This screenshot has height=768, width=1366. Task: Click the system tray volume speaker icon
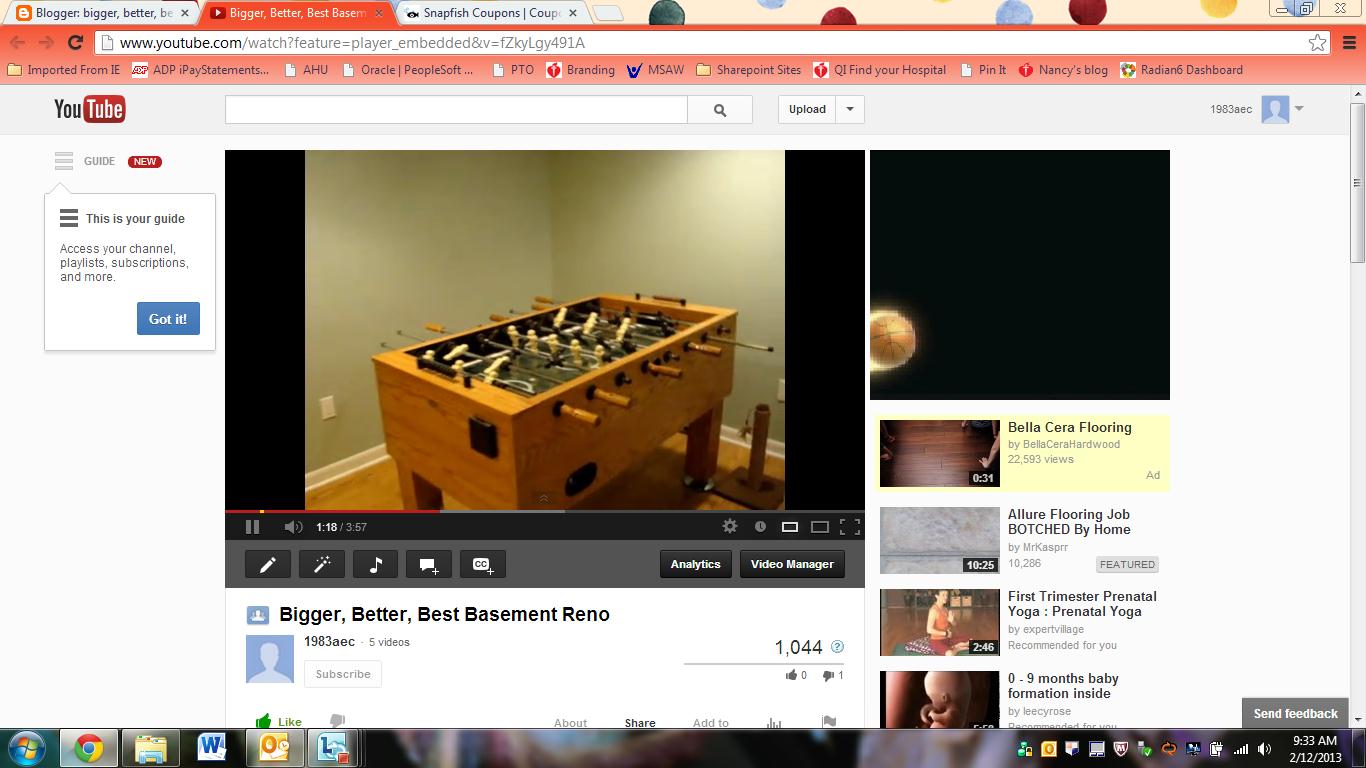coord(1263,748)
